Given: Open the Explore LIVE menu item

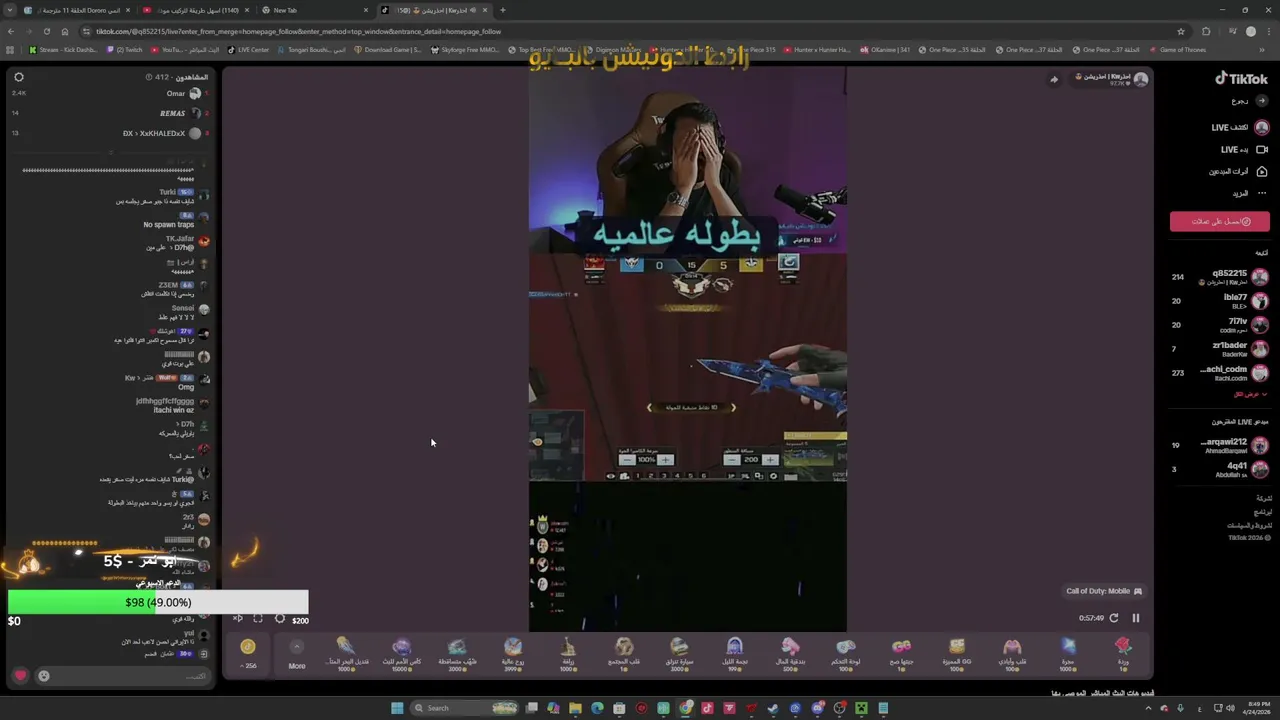Looking at the screenshot, I should coord(1240,128).
